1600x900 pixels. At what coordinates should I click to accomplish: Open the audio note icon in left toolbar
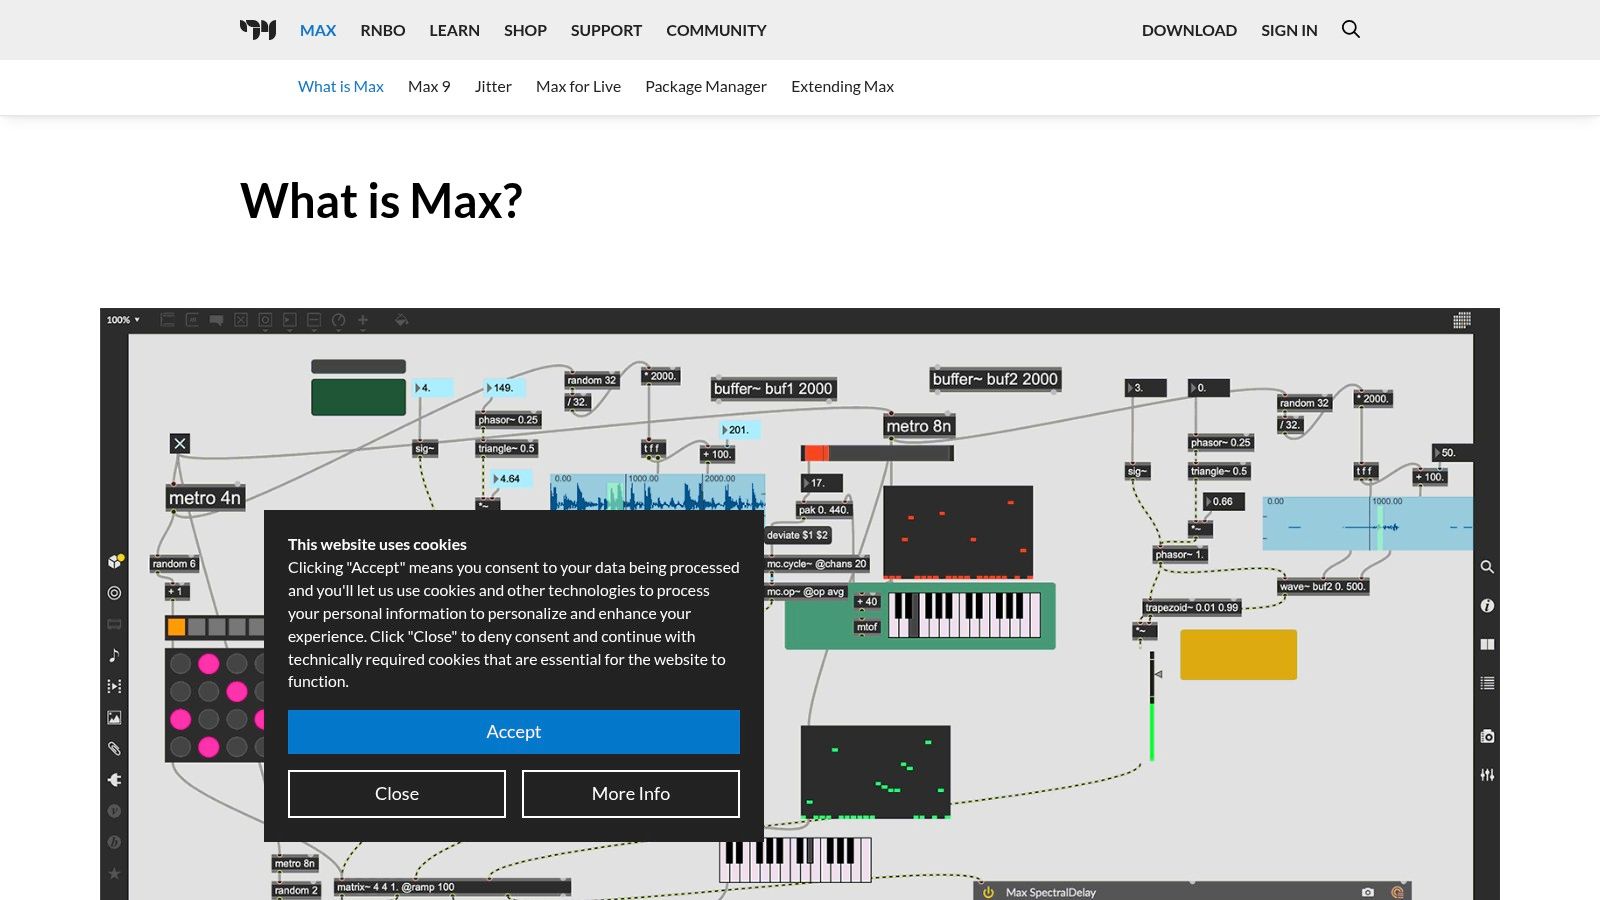(x=114, y=655)
